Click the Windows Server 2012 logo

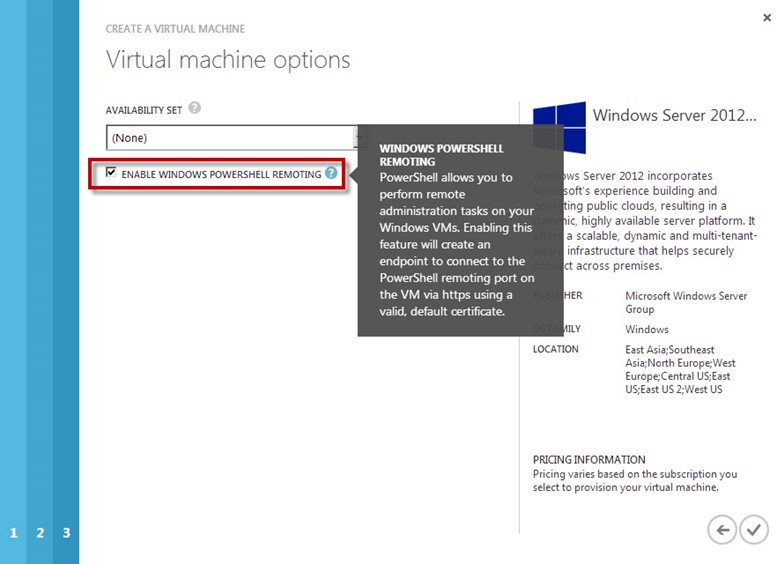click(559, 128)
